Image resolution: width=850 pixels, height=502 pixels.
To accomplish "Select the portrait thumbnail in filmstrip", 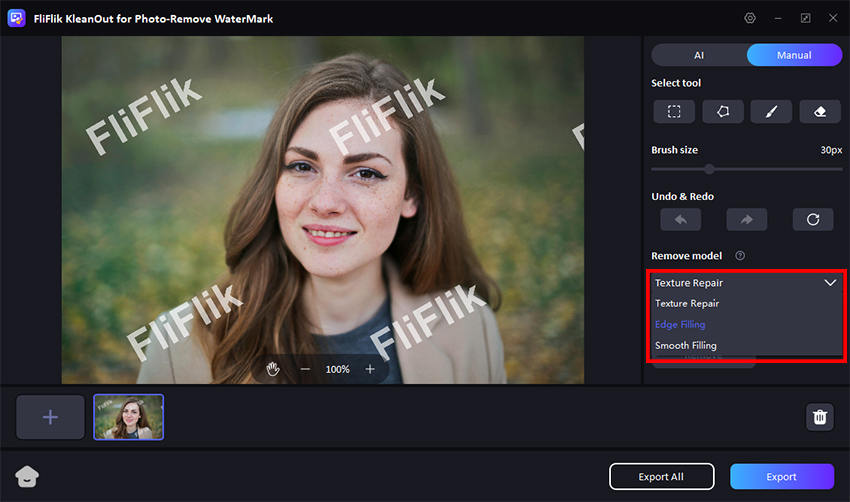I will 129,417.
